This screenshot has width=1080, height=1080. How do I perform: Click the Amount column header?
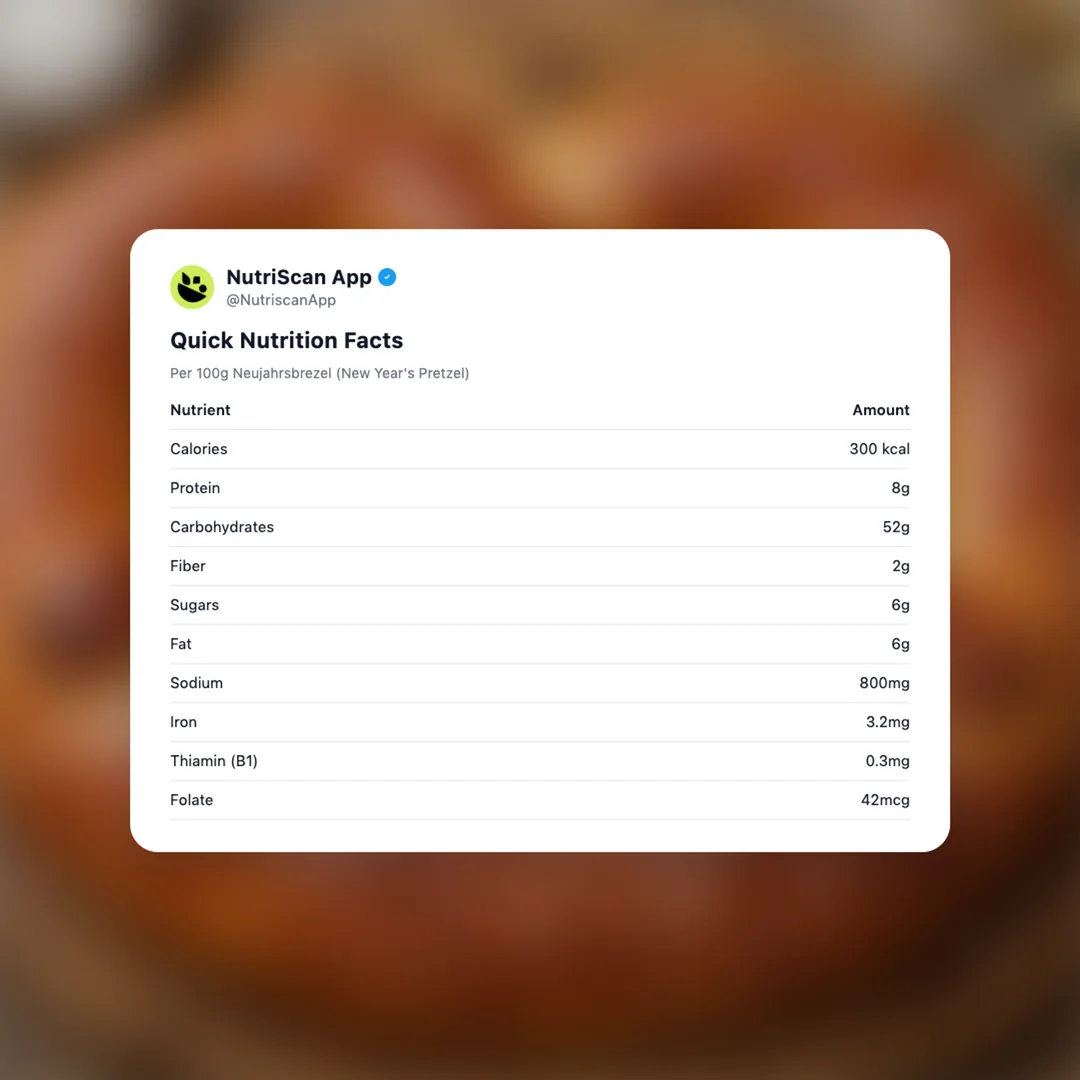click(x=880, y=410)
